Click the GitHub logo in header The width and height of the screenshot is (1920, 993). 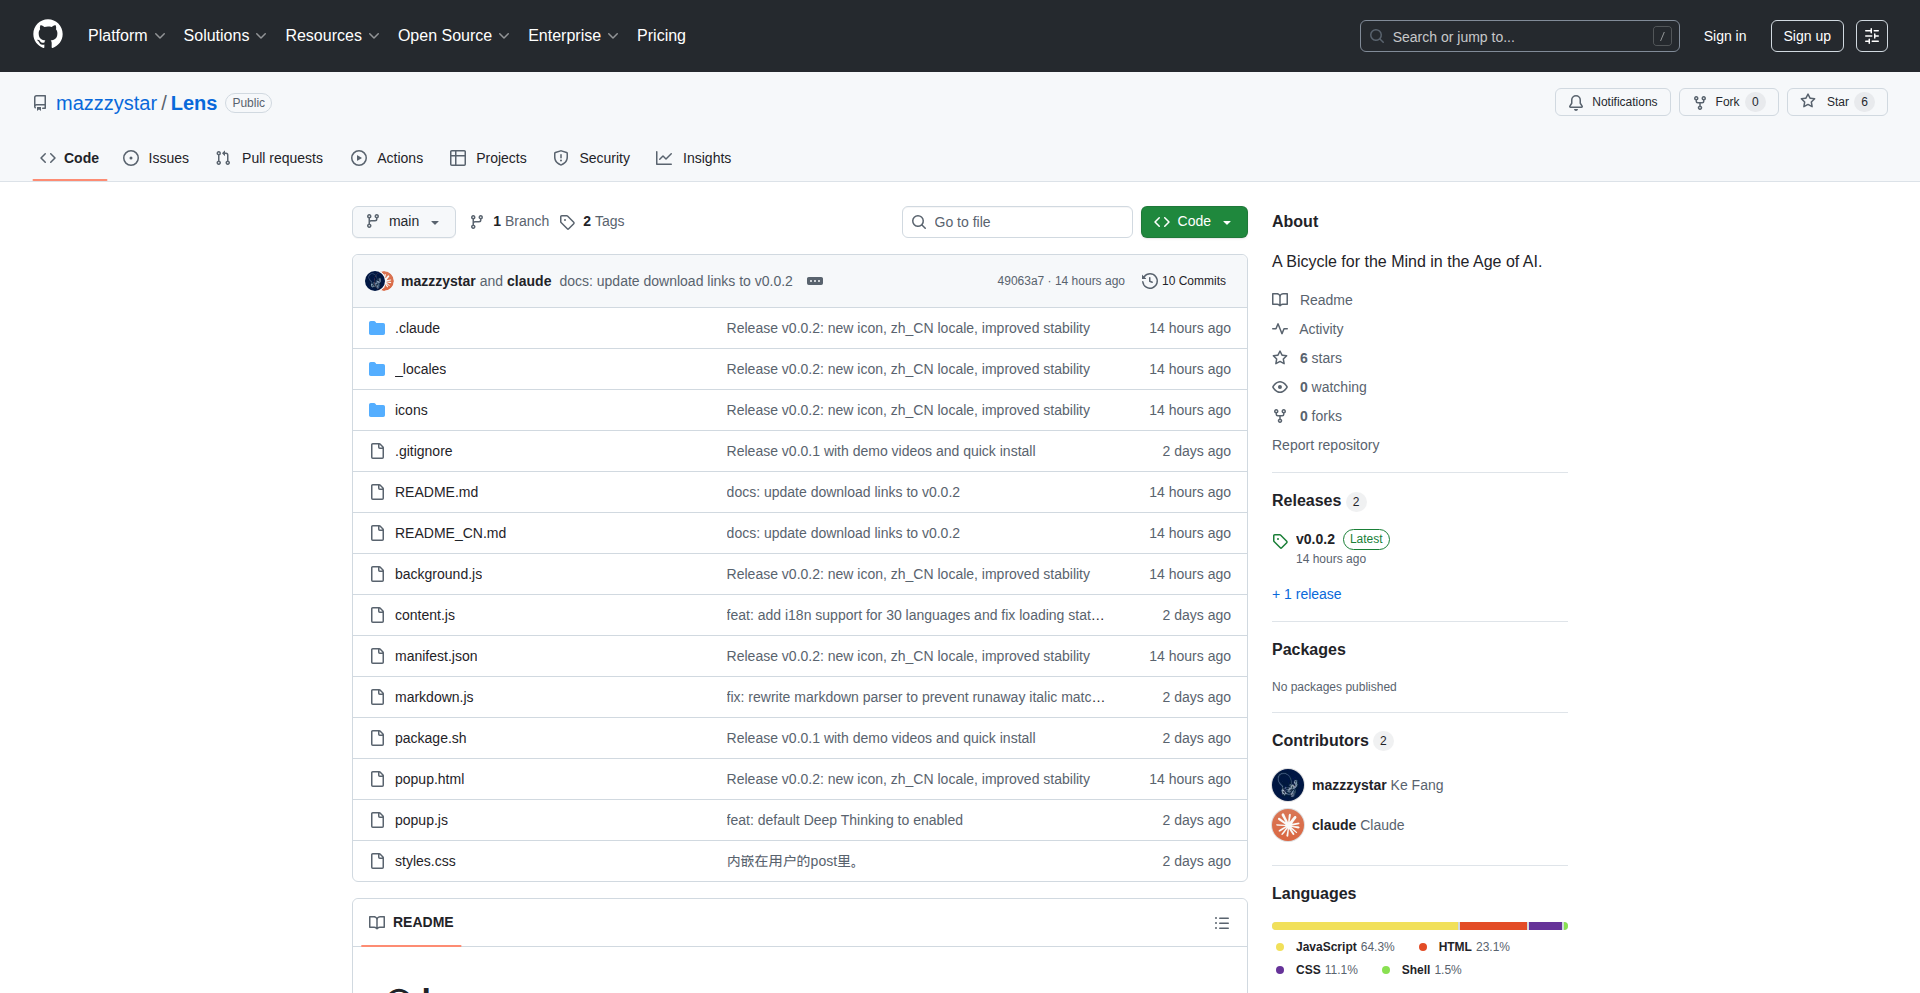tap(48, 35)
